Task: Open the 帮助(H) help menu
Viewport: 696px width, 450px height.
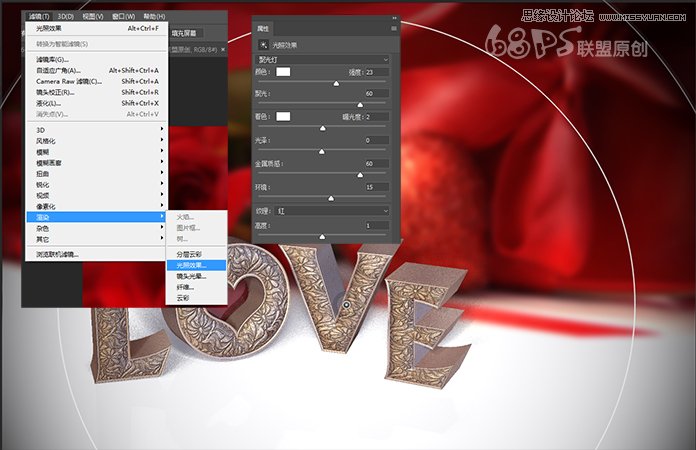Action: tap(154, 16)
